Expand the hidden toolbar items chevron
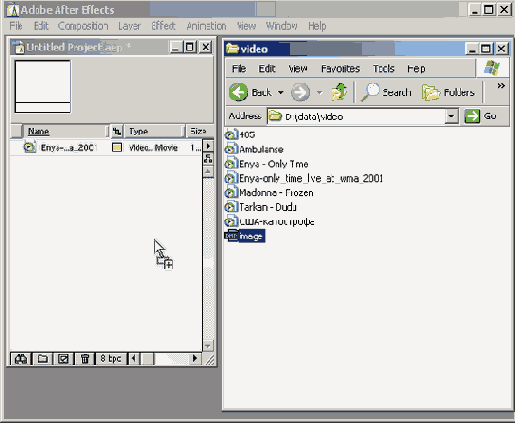Viewport: 515px width, 423px height. click(x=501, y=86)
